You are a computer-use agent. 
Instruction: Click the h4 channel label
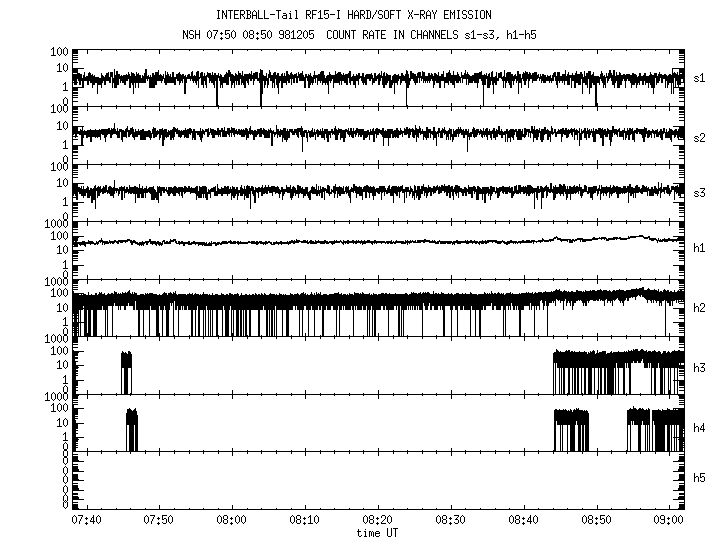click(700, 428)
